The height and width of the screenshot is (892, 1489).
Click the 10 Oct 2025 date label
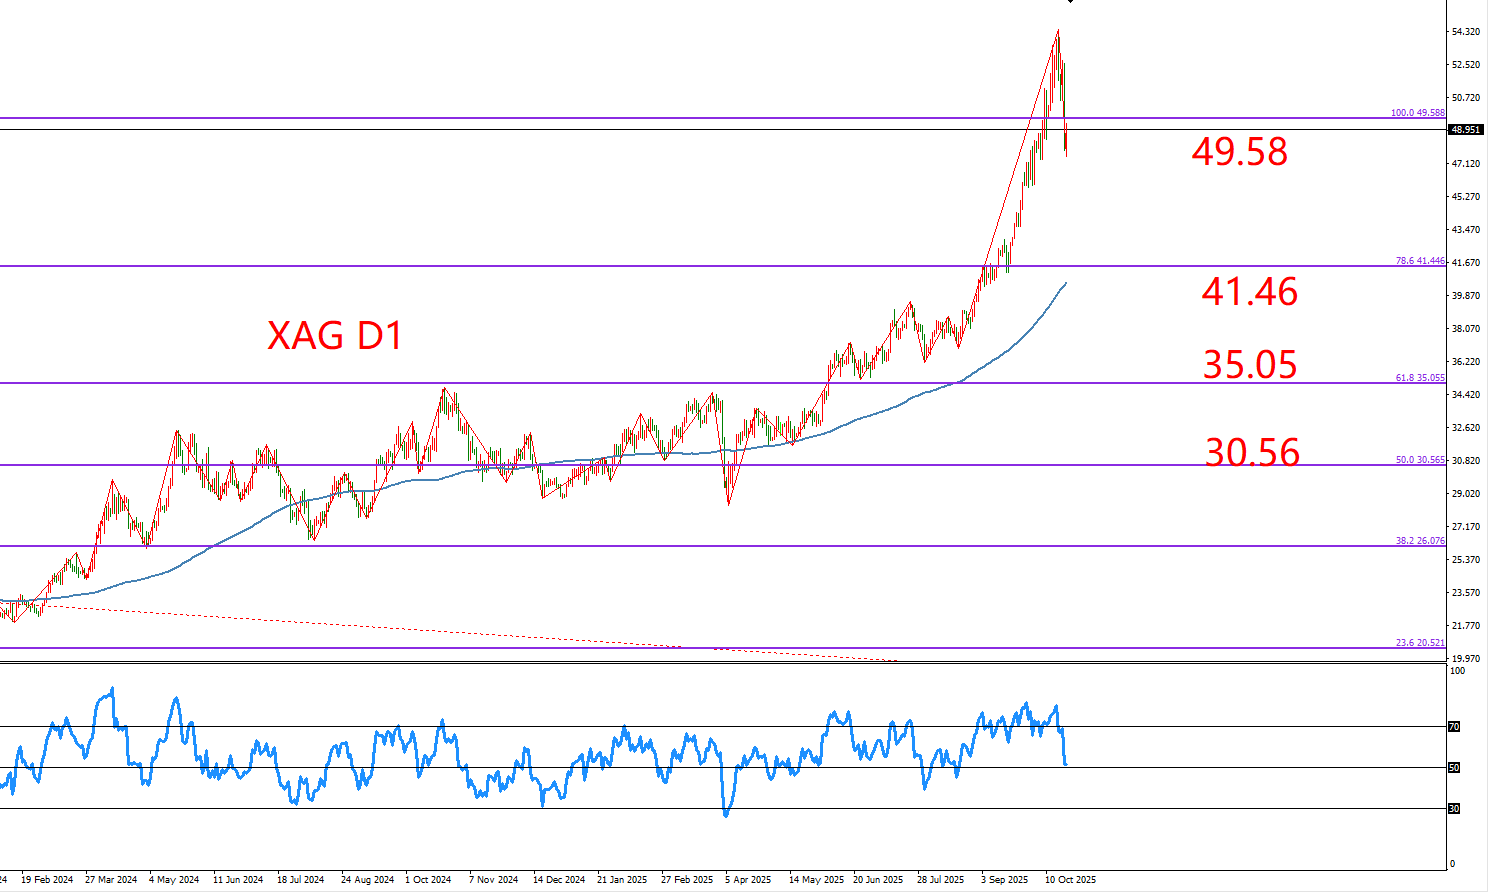[x=1071, y=880]
